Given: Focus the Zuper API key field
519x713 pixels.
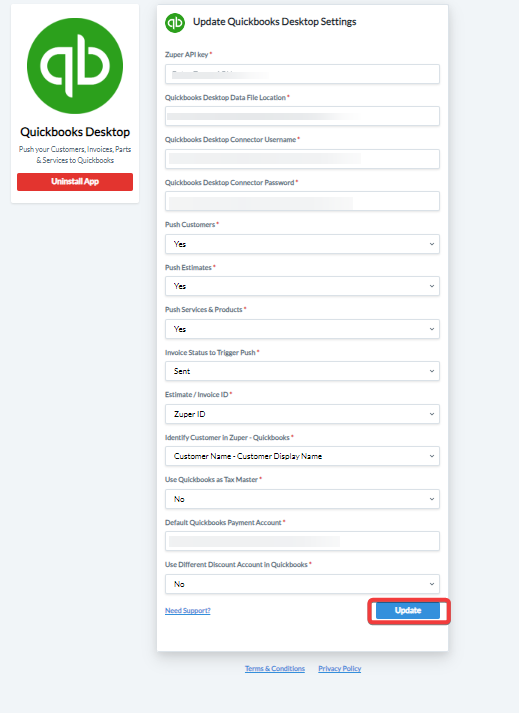Looking at the screenshot, I should [302, 74].
